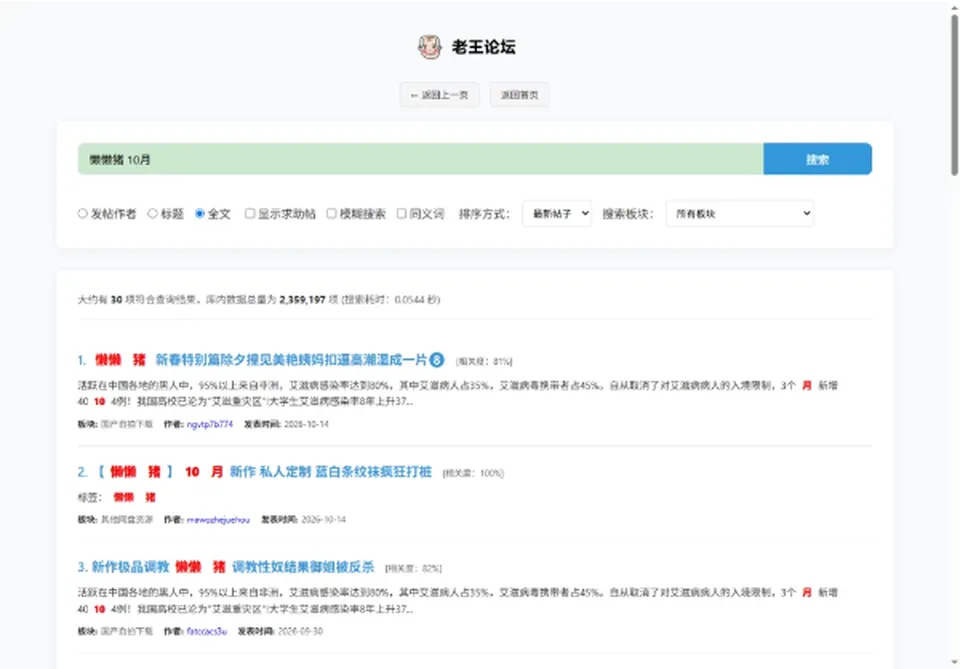The width and height of the screenshot is (960, 669).
Task: Click the 老王论坛 site title text
Action: pyautogui.click(x=484, y=47)
